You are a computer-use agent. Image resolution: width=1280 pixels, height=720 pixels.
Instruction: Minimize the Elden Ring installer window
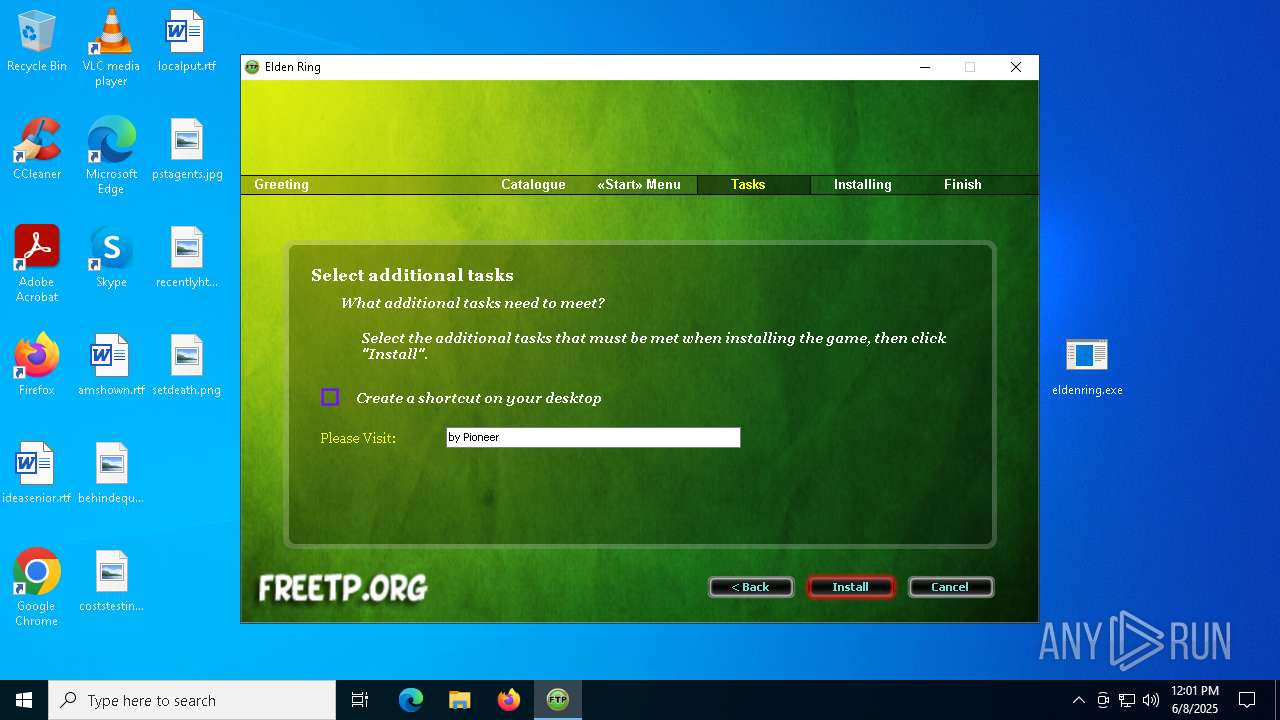(x=924, y=67)
